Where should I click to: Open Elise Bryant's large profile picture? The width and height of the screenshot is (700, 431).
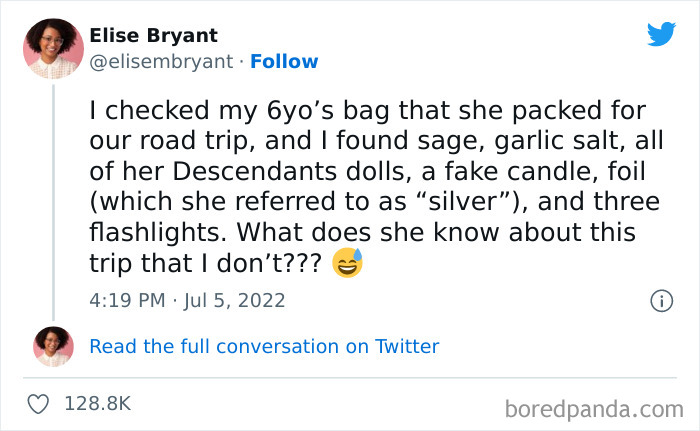click(x=53, y=48)
